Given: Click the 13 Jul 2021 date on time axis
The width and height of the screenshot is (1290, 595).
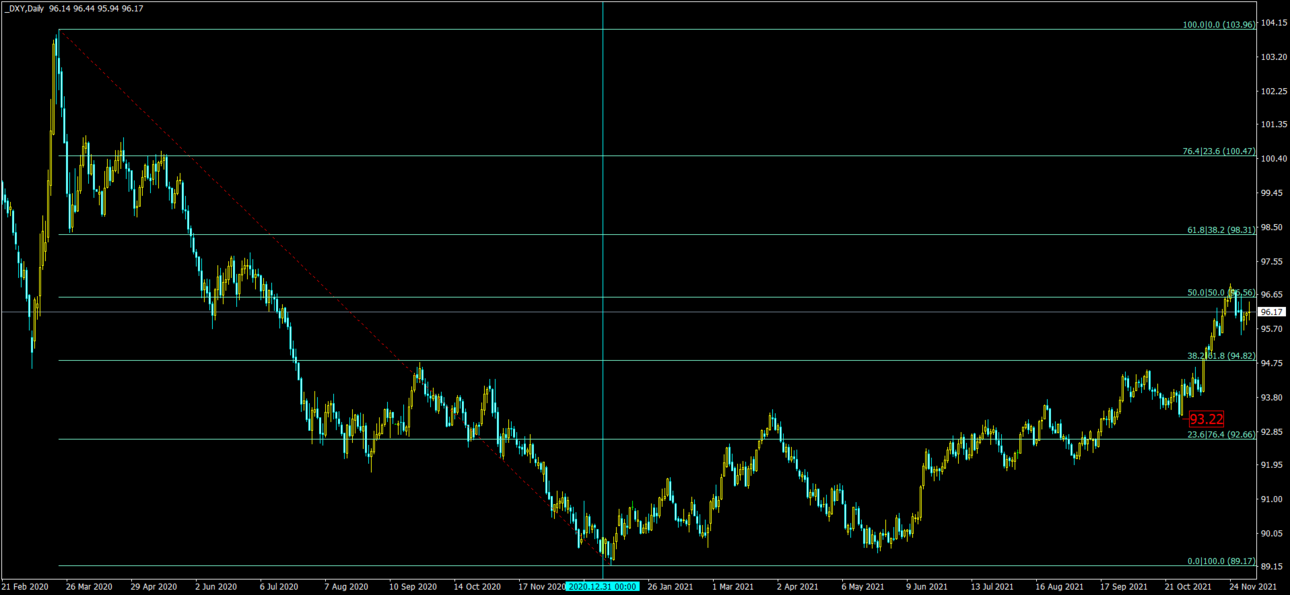Looking at the screenshot, I should click(x=993, y=587).
